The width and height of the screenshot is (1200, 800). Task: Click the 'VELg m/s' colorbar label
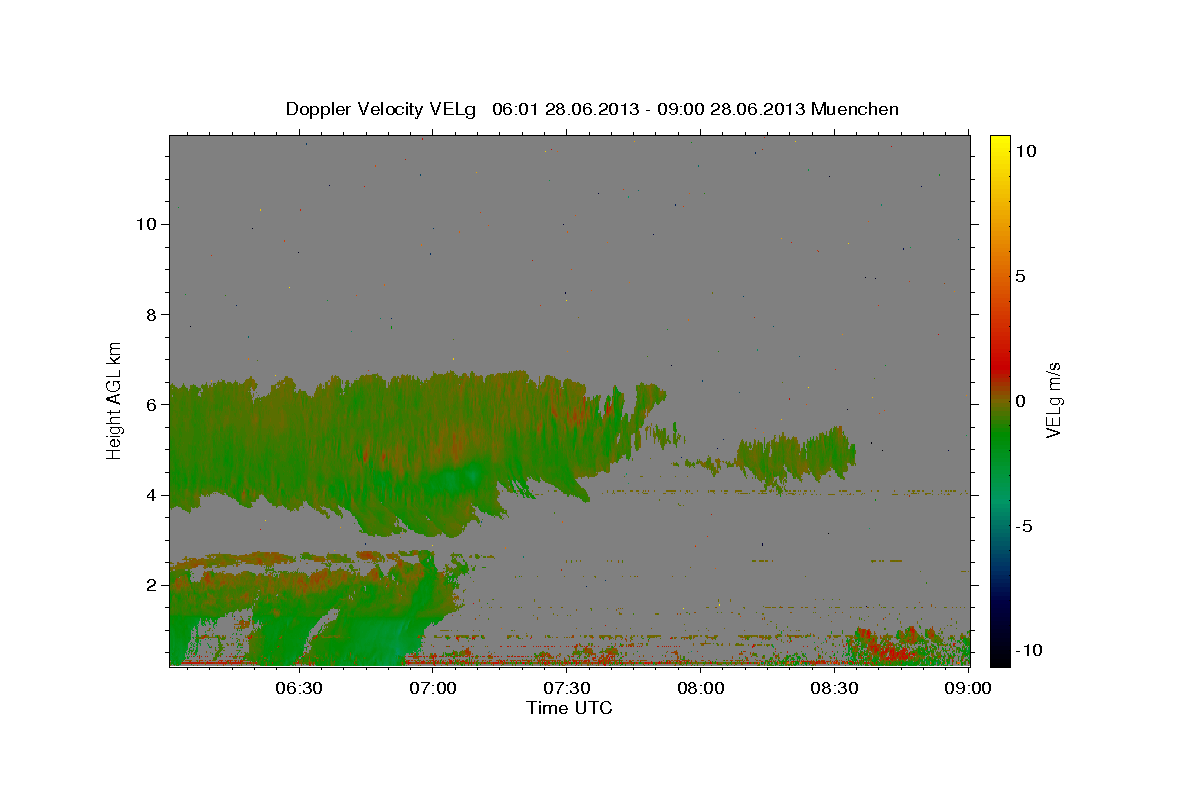(x=1054, y=401)
